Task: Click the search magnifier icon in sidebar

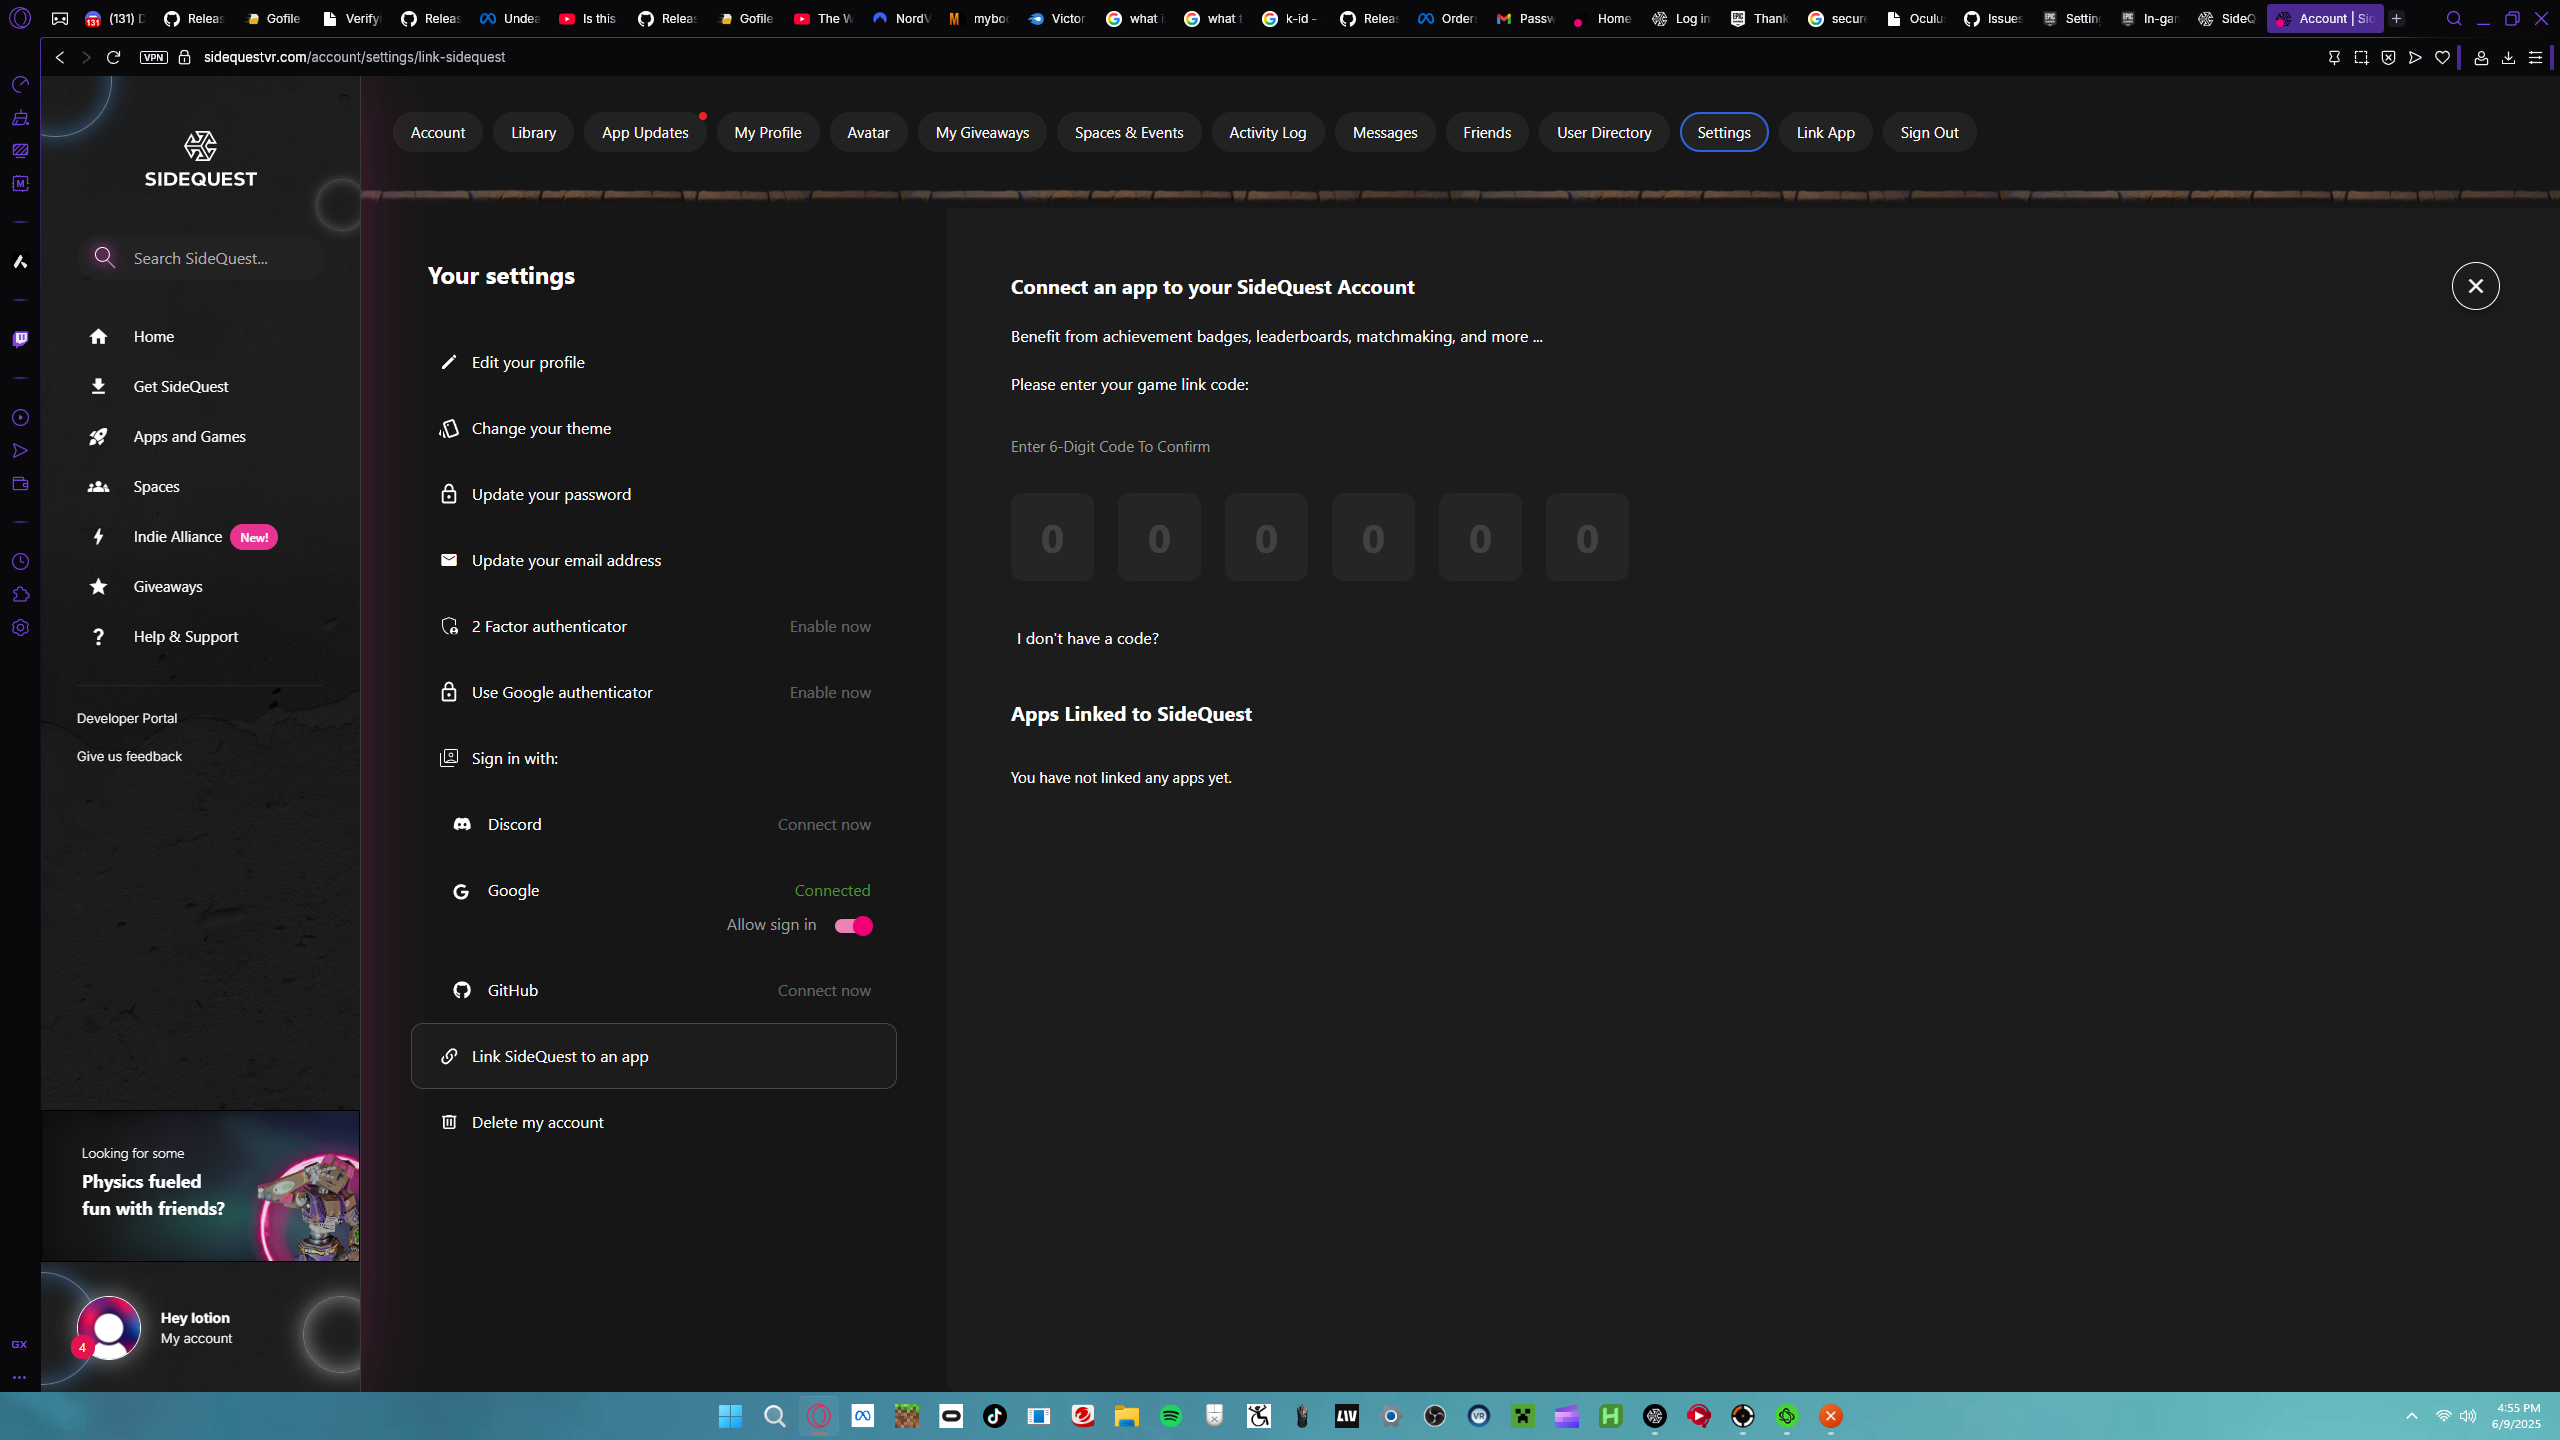Action: point(104,257)
